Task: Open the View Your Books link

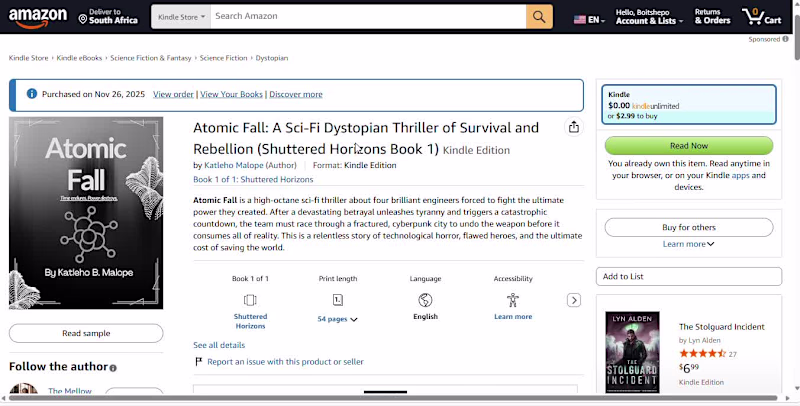Action: [231, 94]
